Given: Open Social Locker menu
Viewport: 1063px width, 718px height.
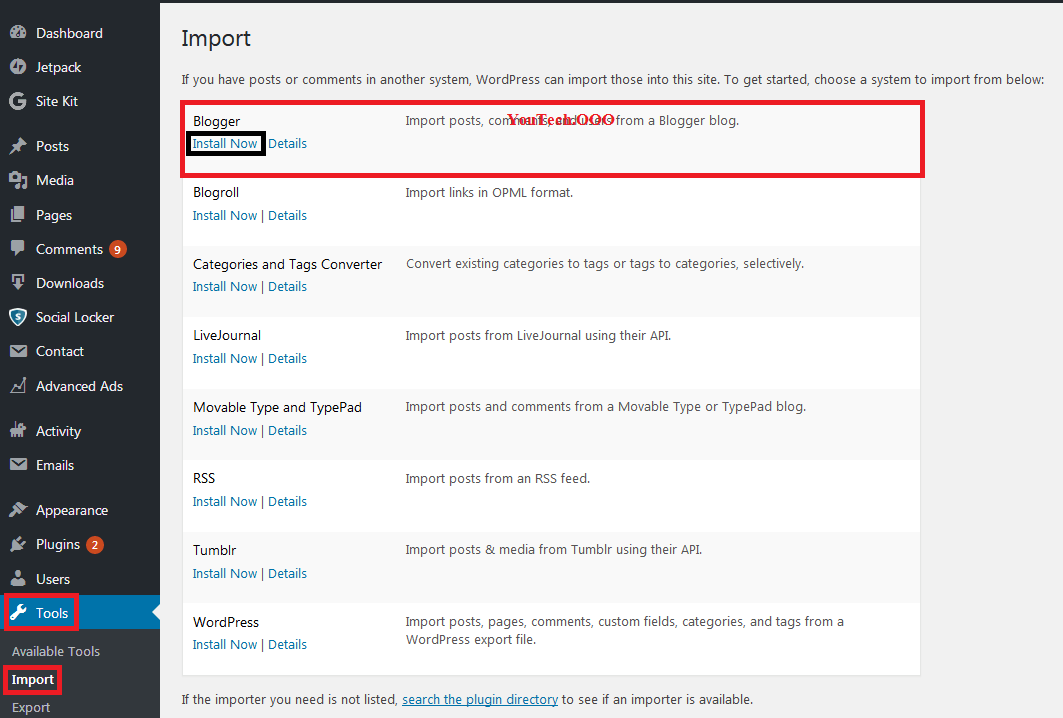Looking at the screenshot, I should 75,317.
